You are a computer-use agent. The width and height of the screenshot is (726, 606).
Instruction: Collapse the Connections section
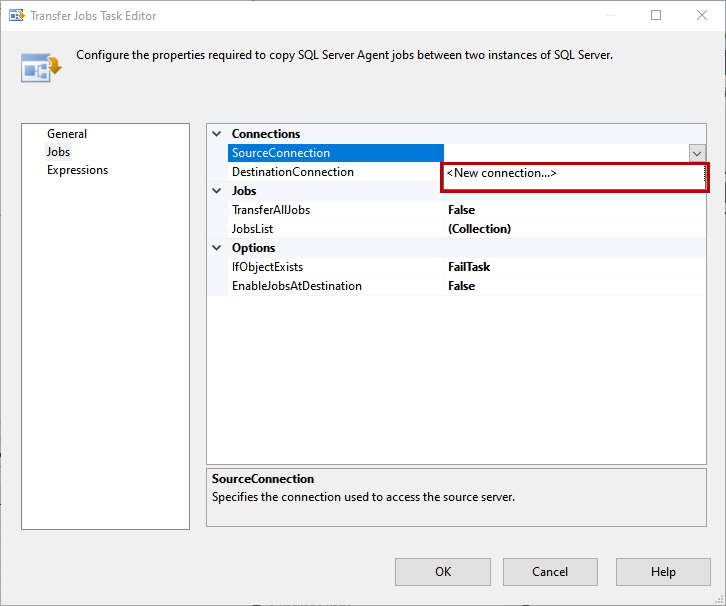click(x=217, y=134)
